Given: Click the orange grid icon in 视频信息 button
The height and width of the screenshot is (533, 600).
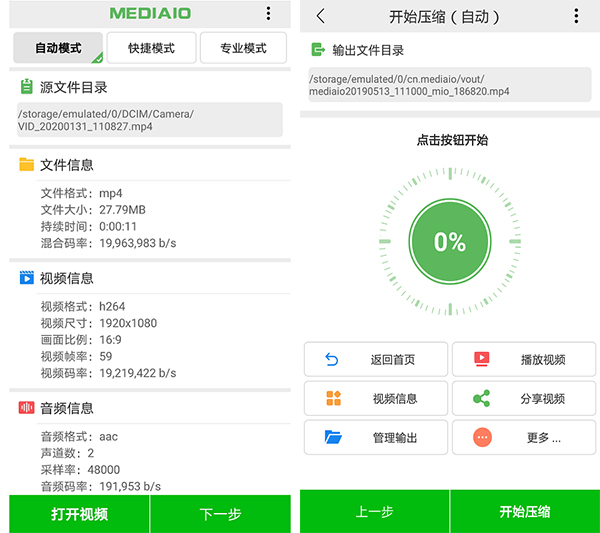Looking at the screenshot, I should coord(333,398).
